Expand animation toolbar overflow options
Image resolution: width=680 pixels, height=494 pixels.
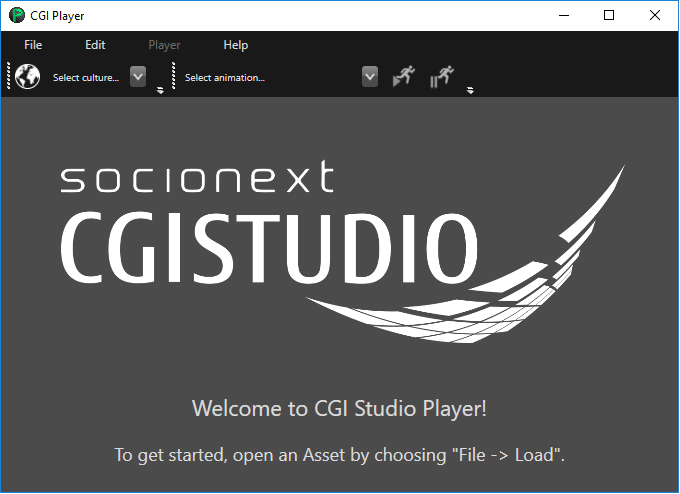(x=470, y=90)
